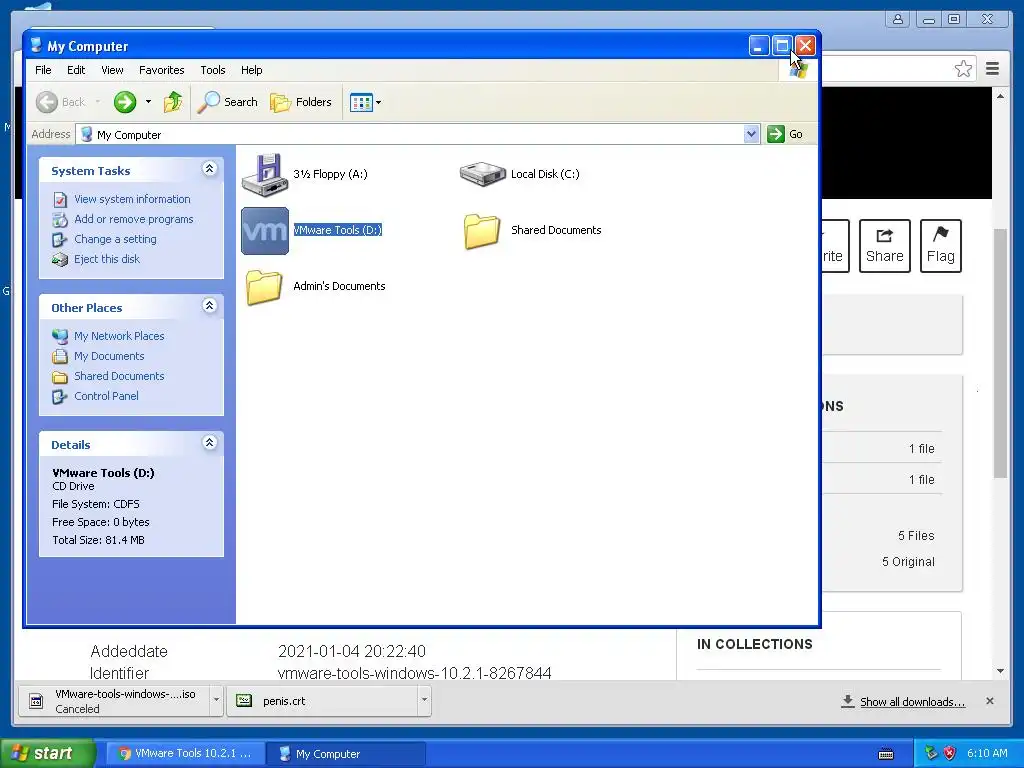Click the red security shield tray icon
Viewport: 1024px width, 768px height.
point(950,753)
